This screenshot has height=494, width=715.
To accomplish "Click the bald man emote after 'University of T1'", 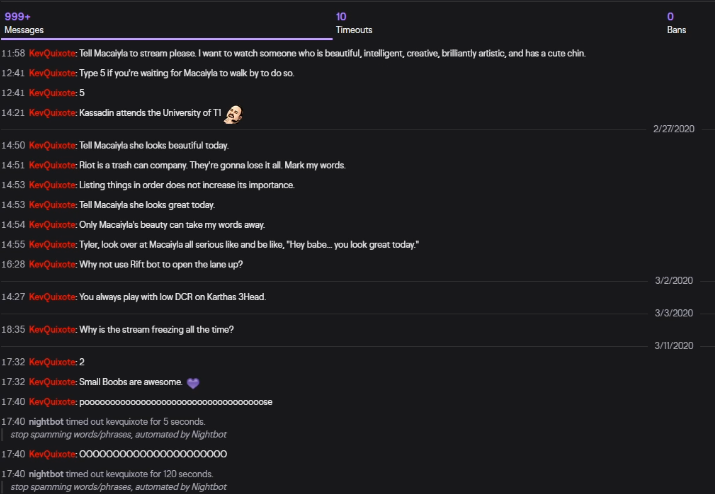I will pos(233,114).
